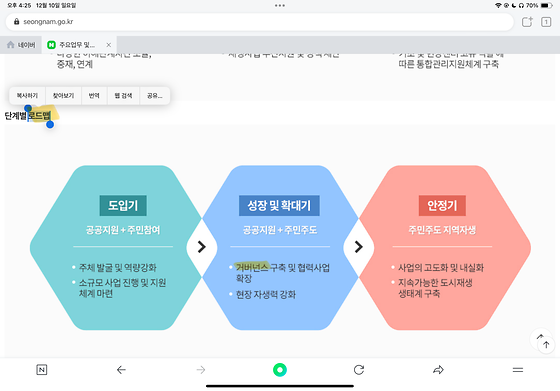
Task: Choose 번역 in the selection menu
Action: [94, 96]
